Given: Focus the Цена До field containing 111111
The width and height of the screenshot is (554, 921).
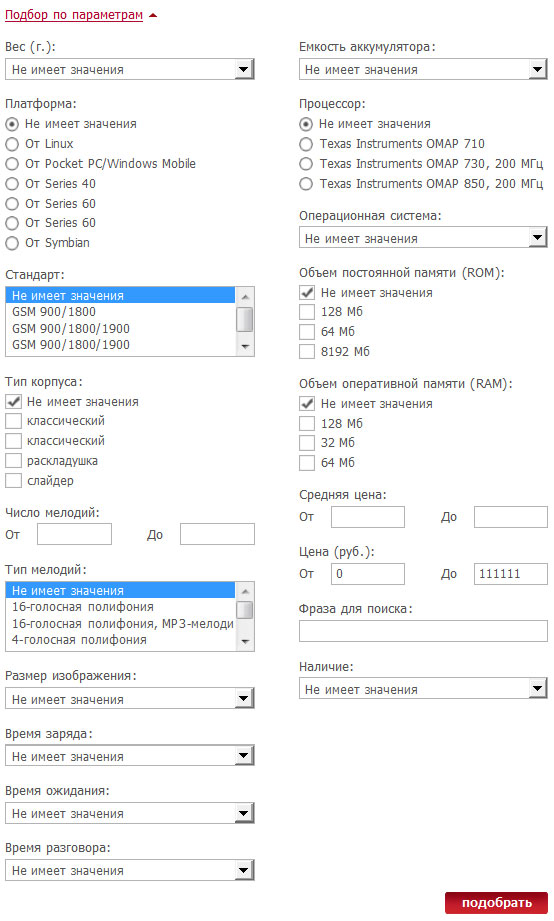Looking at the screenshot, I should 511,574.
